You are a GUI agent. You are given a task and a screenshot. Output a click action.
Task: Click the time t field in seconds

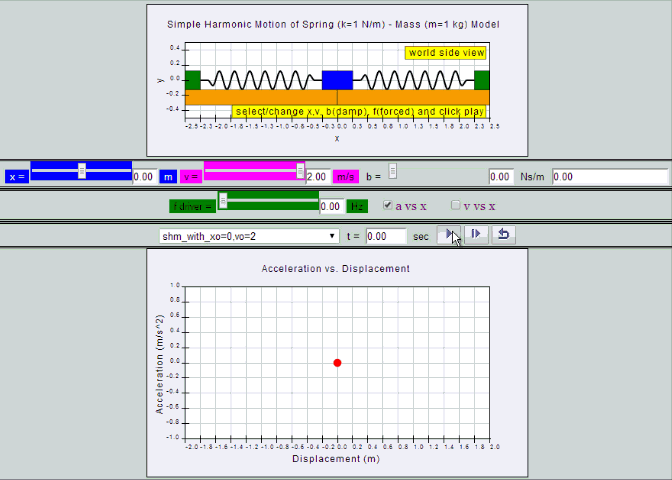386,236
